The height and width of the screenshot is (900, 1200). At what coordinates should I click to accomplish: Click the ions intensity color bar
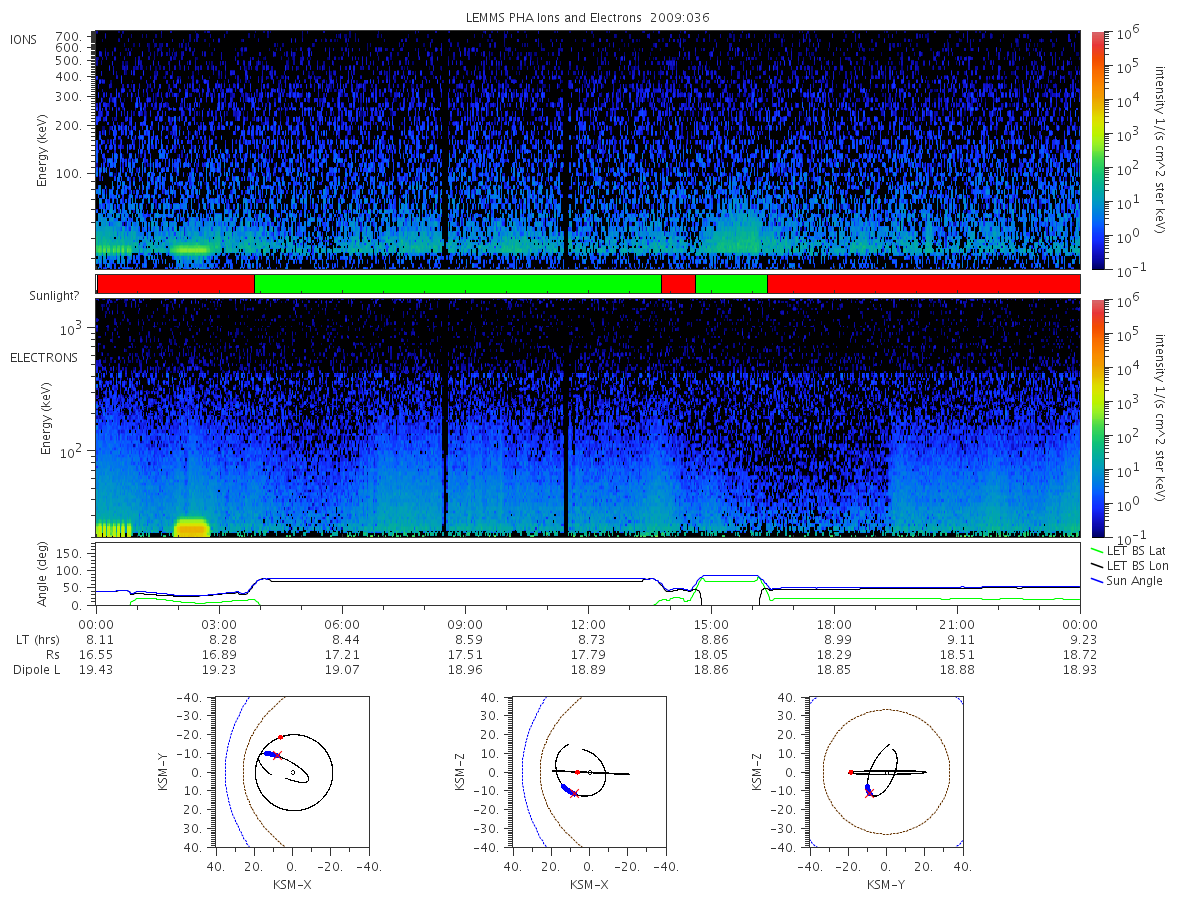pos(1098,150)
